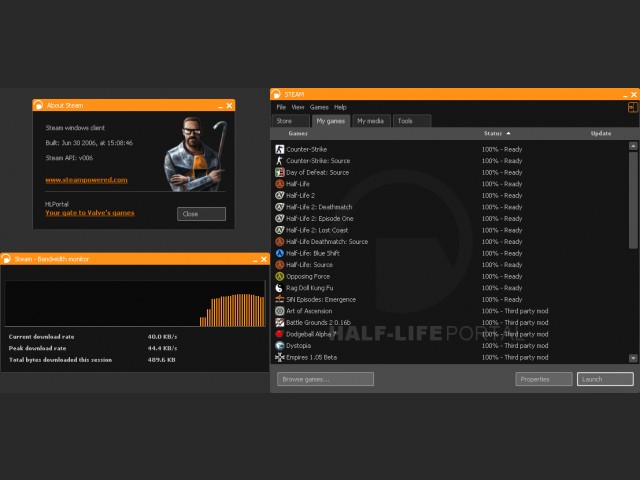Click the Update column header

(601, 133)
